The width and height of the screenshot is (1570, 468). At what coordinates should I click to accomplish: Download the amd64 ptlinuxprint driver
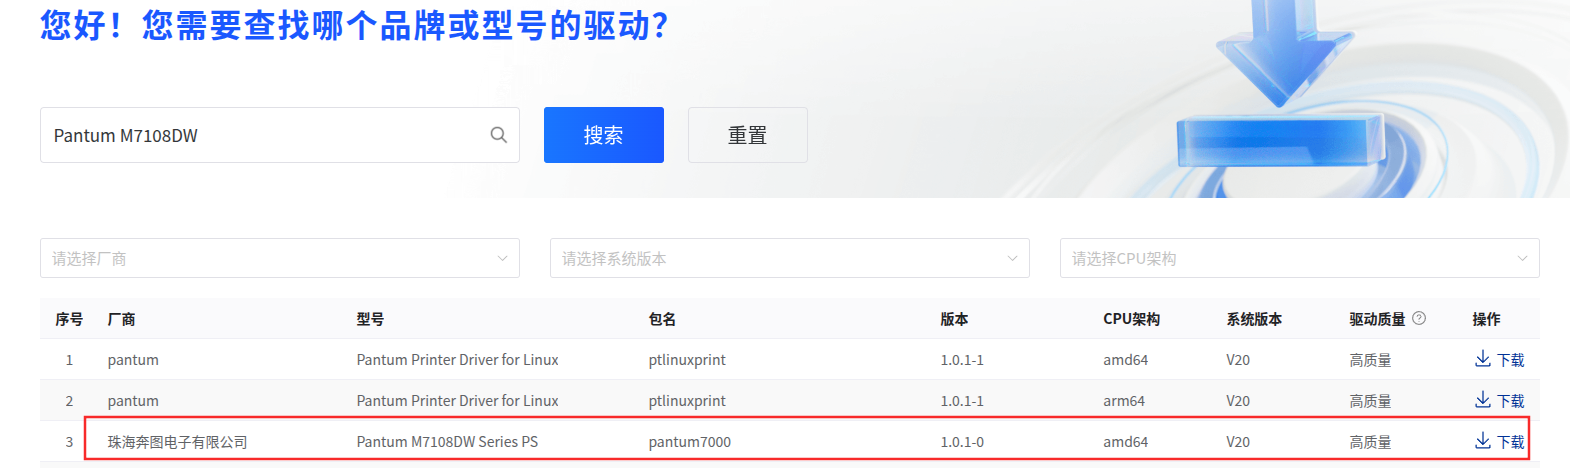click(1500, 359)
